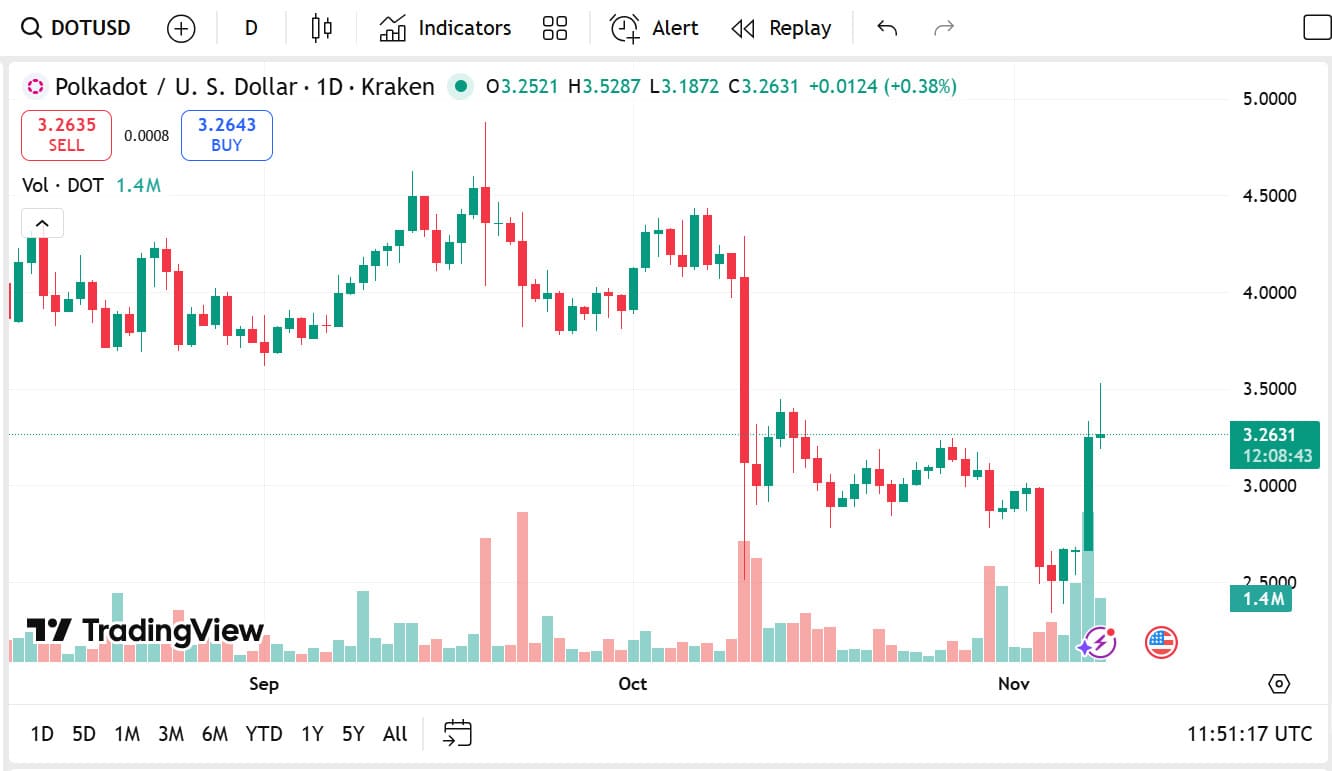Click the blue BUY 3.2643 button

(226, 135)
